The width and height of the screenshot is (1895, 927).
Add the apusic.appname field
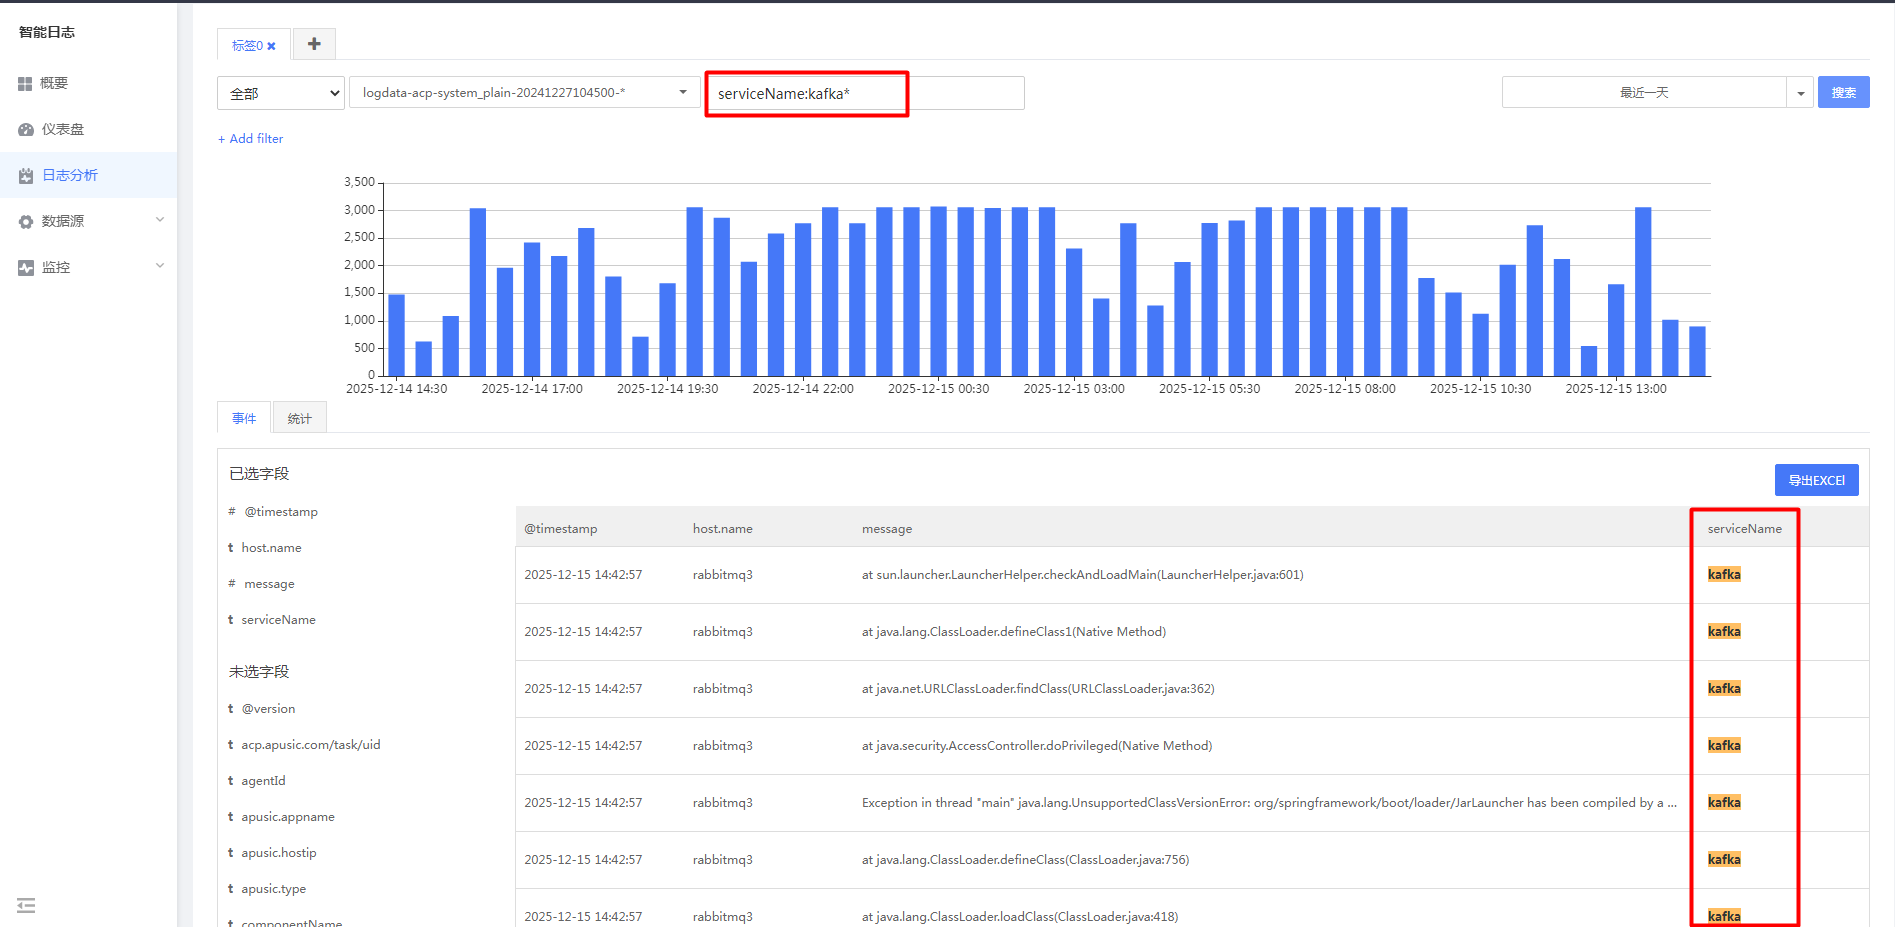[287, 817]
